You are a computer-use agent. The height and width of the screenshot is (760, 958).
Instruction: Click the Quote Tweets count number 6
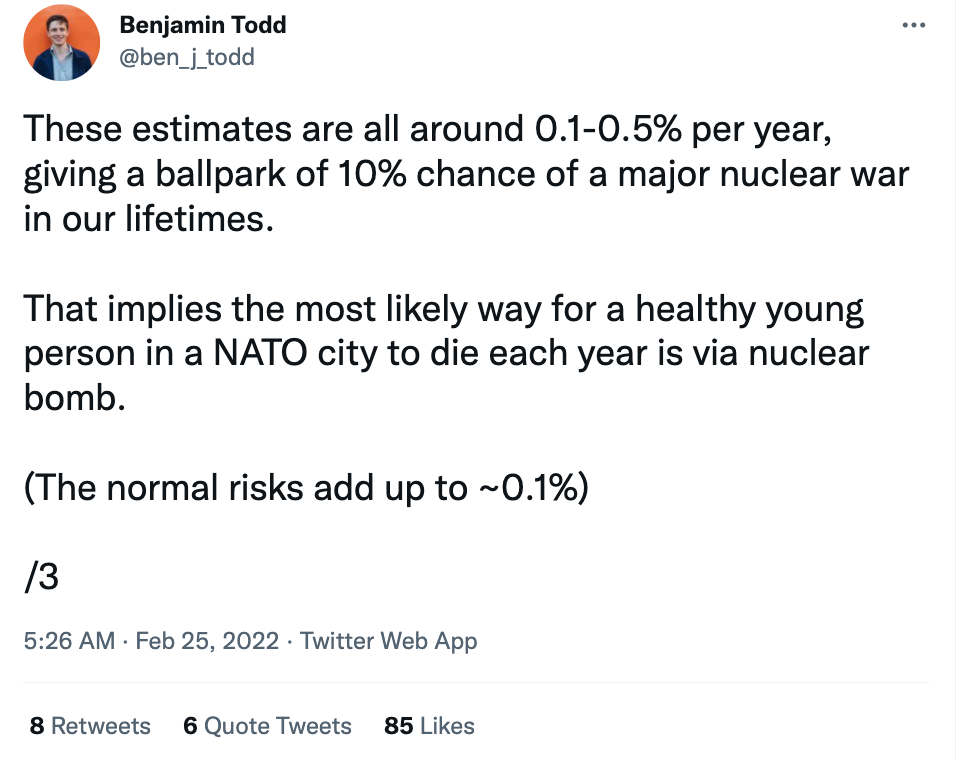point(190,726)
